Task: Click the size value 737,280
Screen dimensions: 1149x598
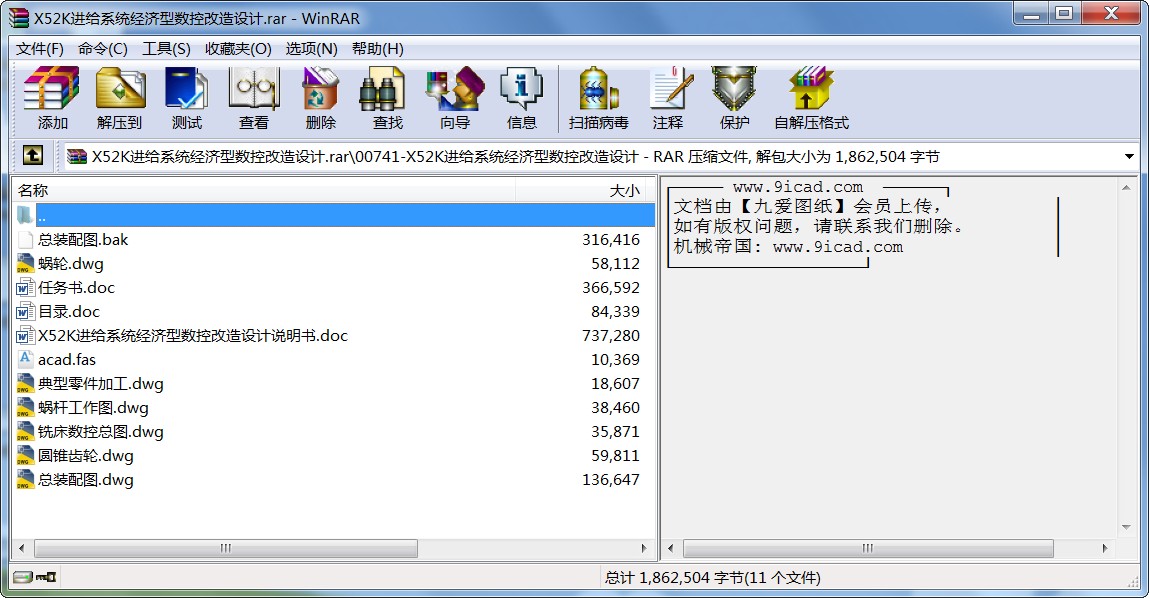Action: (x=610, y=336)
